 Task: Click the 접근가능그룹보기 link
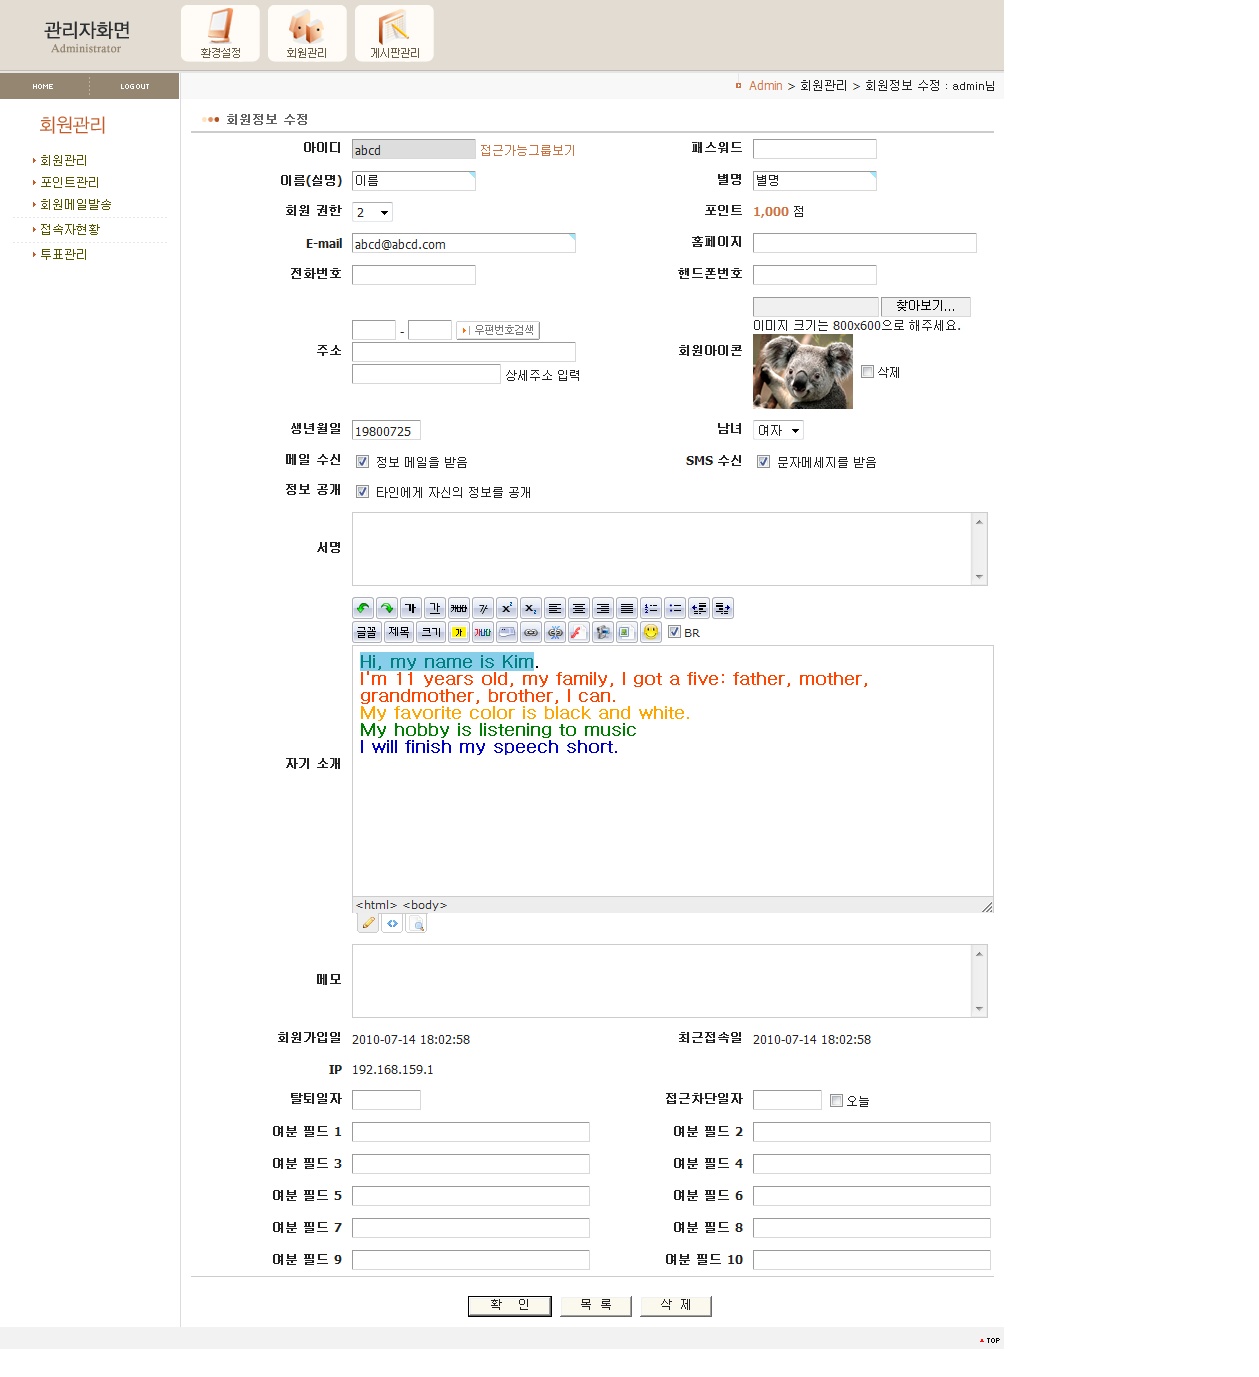[x=527, y=150]
